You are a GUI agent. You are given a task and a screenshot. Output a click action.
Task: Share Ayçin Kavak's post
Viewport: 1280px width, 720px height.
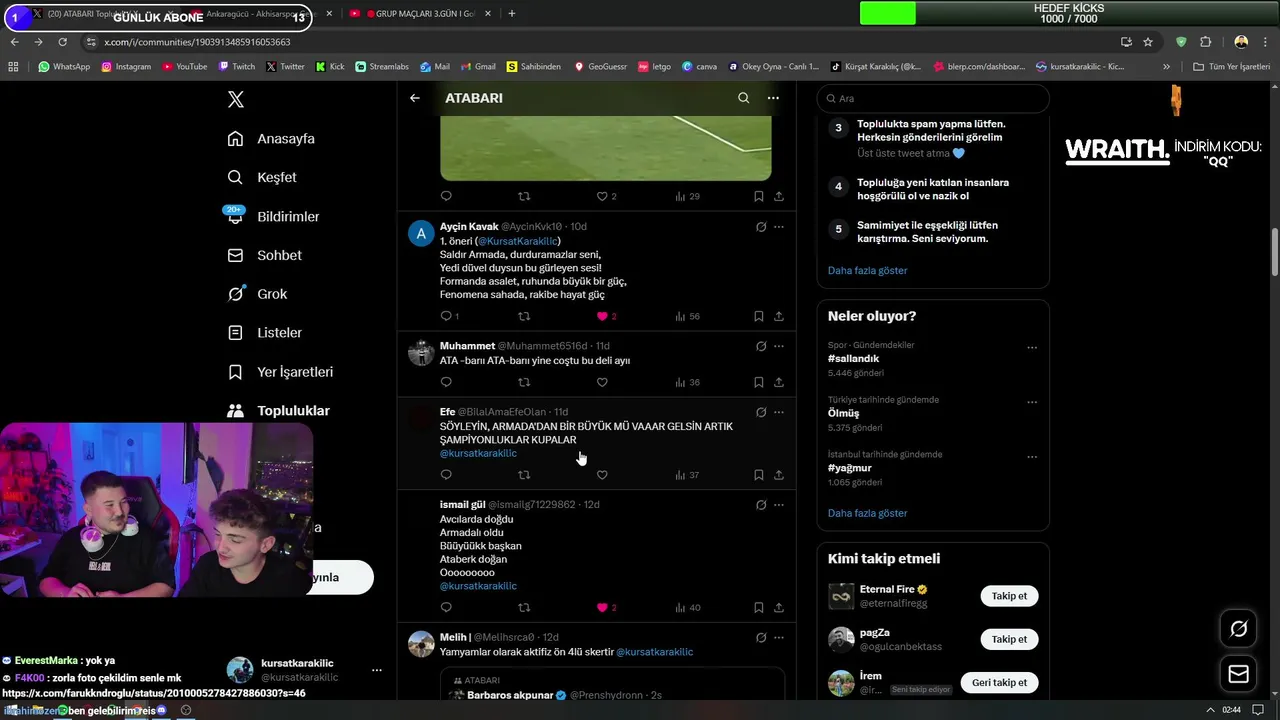(779, 316)
